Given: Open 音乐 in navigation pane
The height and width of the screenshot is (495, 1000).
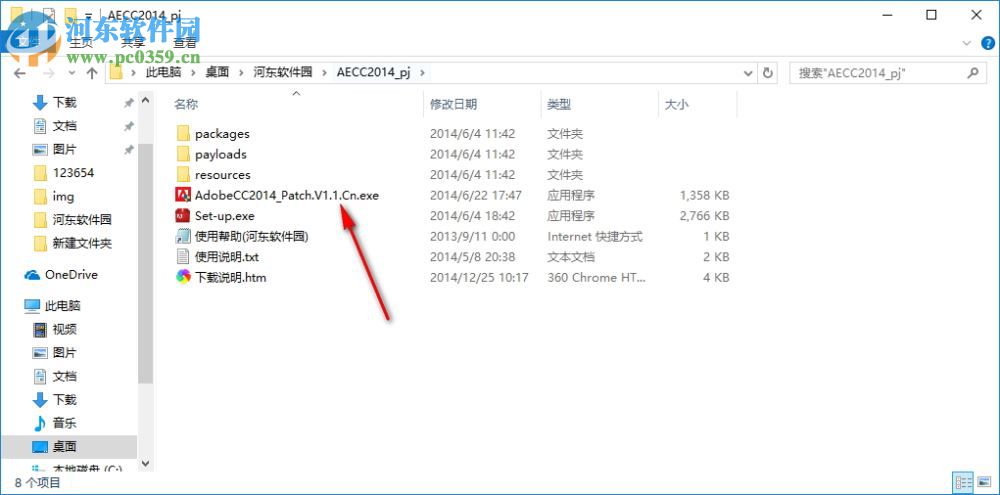Looking at the screenshot, I should point(64,422).
